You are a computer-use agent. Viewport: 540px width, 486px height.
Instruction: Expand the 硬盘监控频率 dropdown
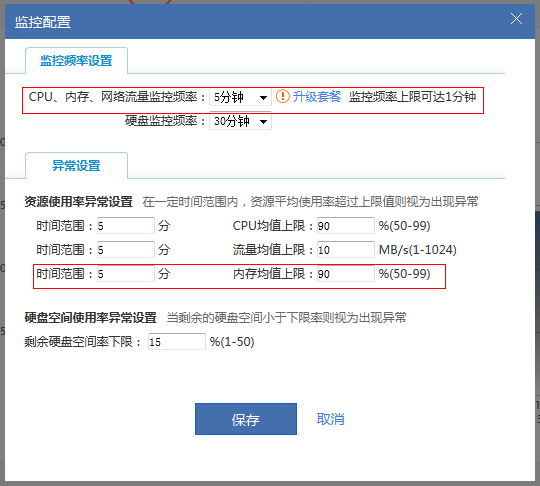240,121
